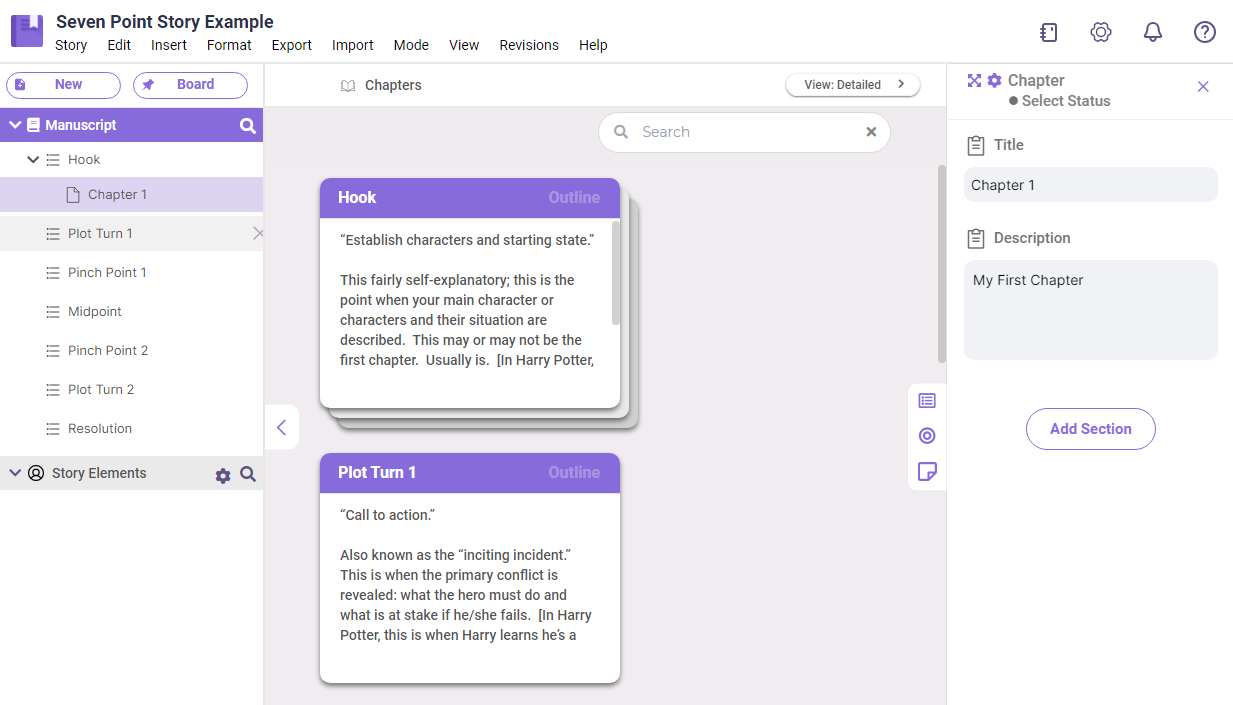Collapse the Hook tree item chevron
The image size is (1233, 705).
[x=33, y=160]
